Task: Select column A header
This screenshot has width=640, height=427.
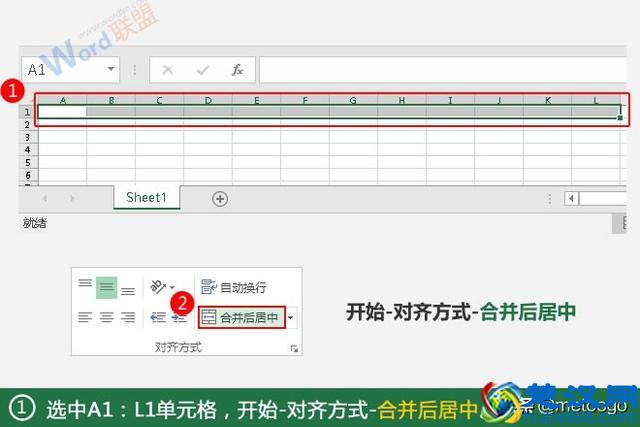Action: [62, 100]
